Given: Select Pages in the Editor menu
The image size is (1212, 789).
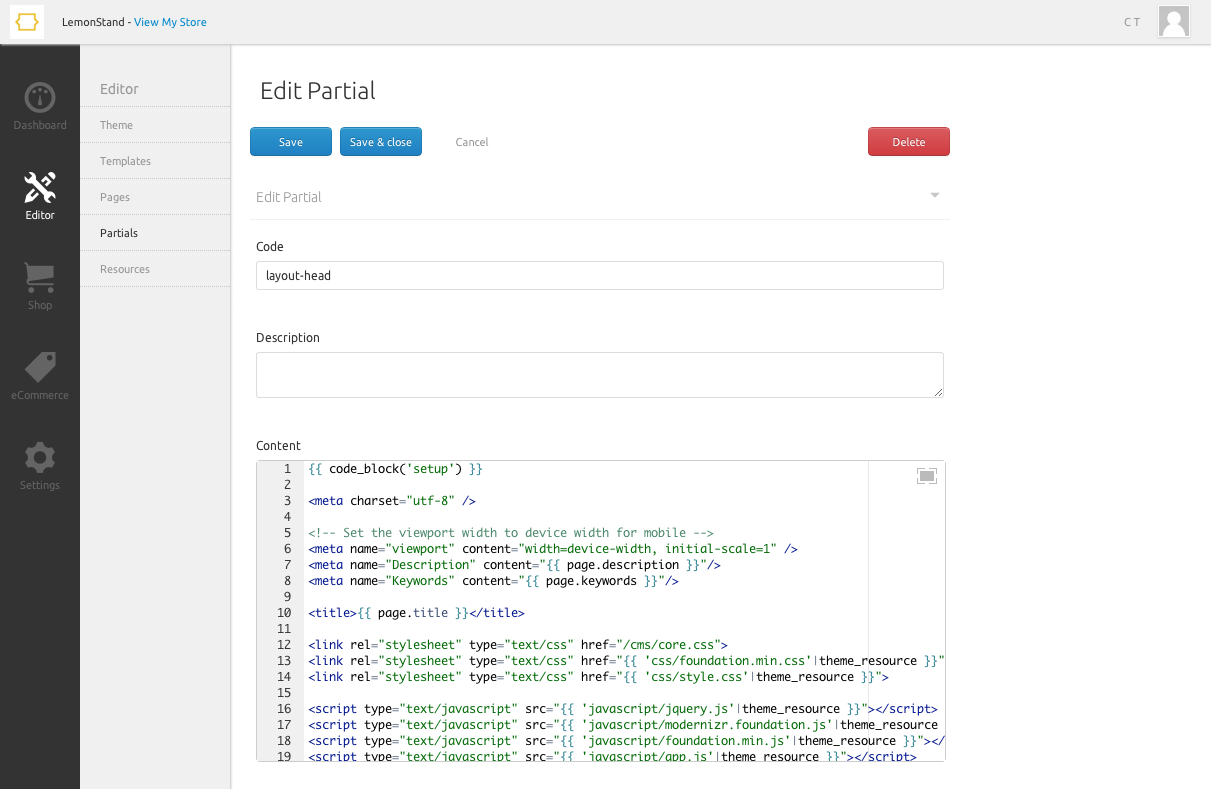Looking at the screenshot, I should coord(115,197).
